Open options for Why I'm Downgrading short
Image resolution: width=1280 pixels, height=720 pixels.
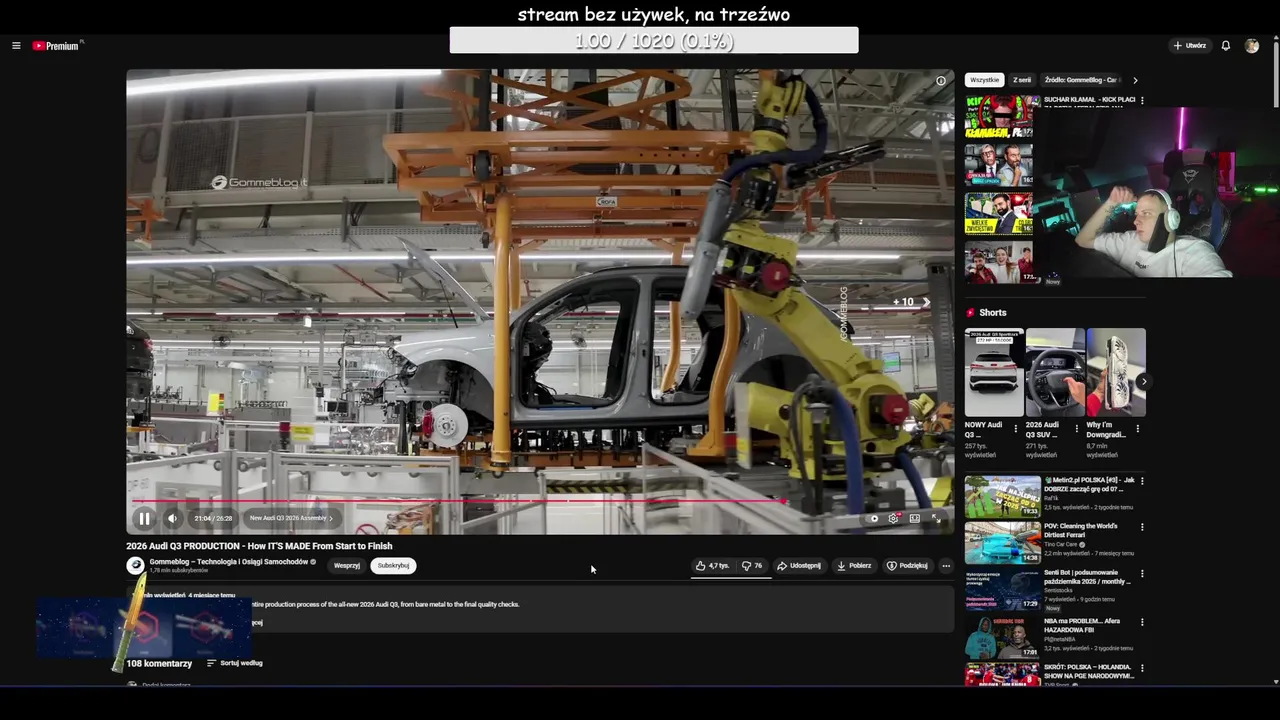pyautogui.click(x=1137, y=429)
